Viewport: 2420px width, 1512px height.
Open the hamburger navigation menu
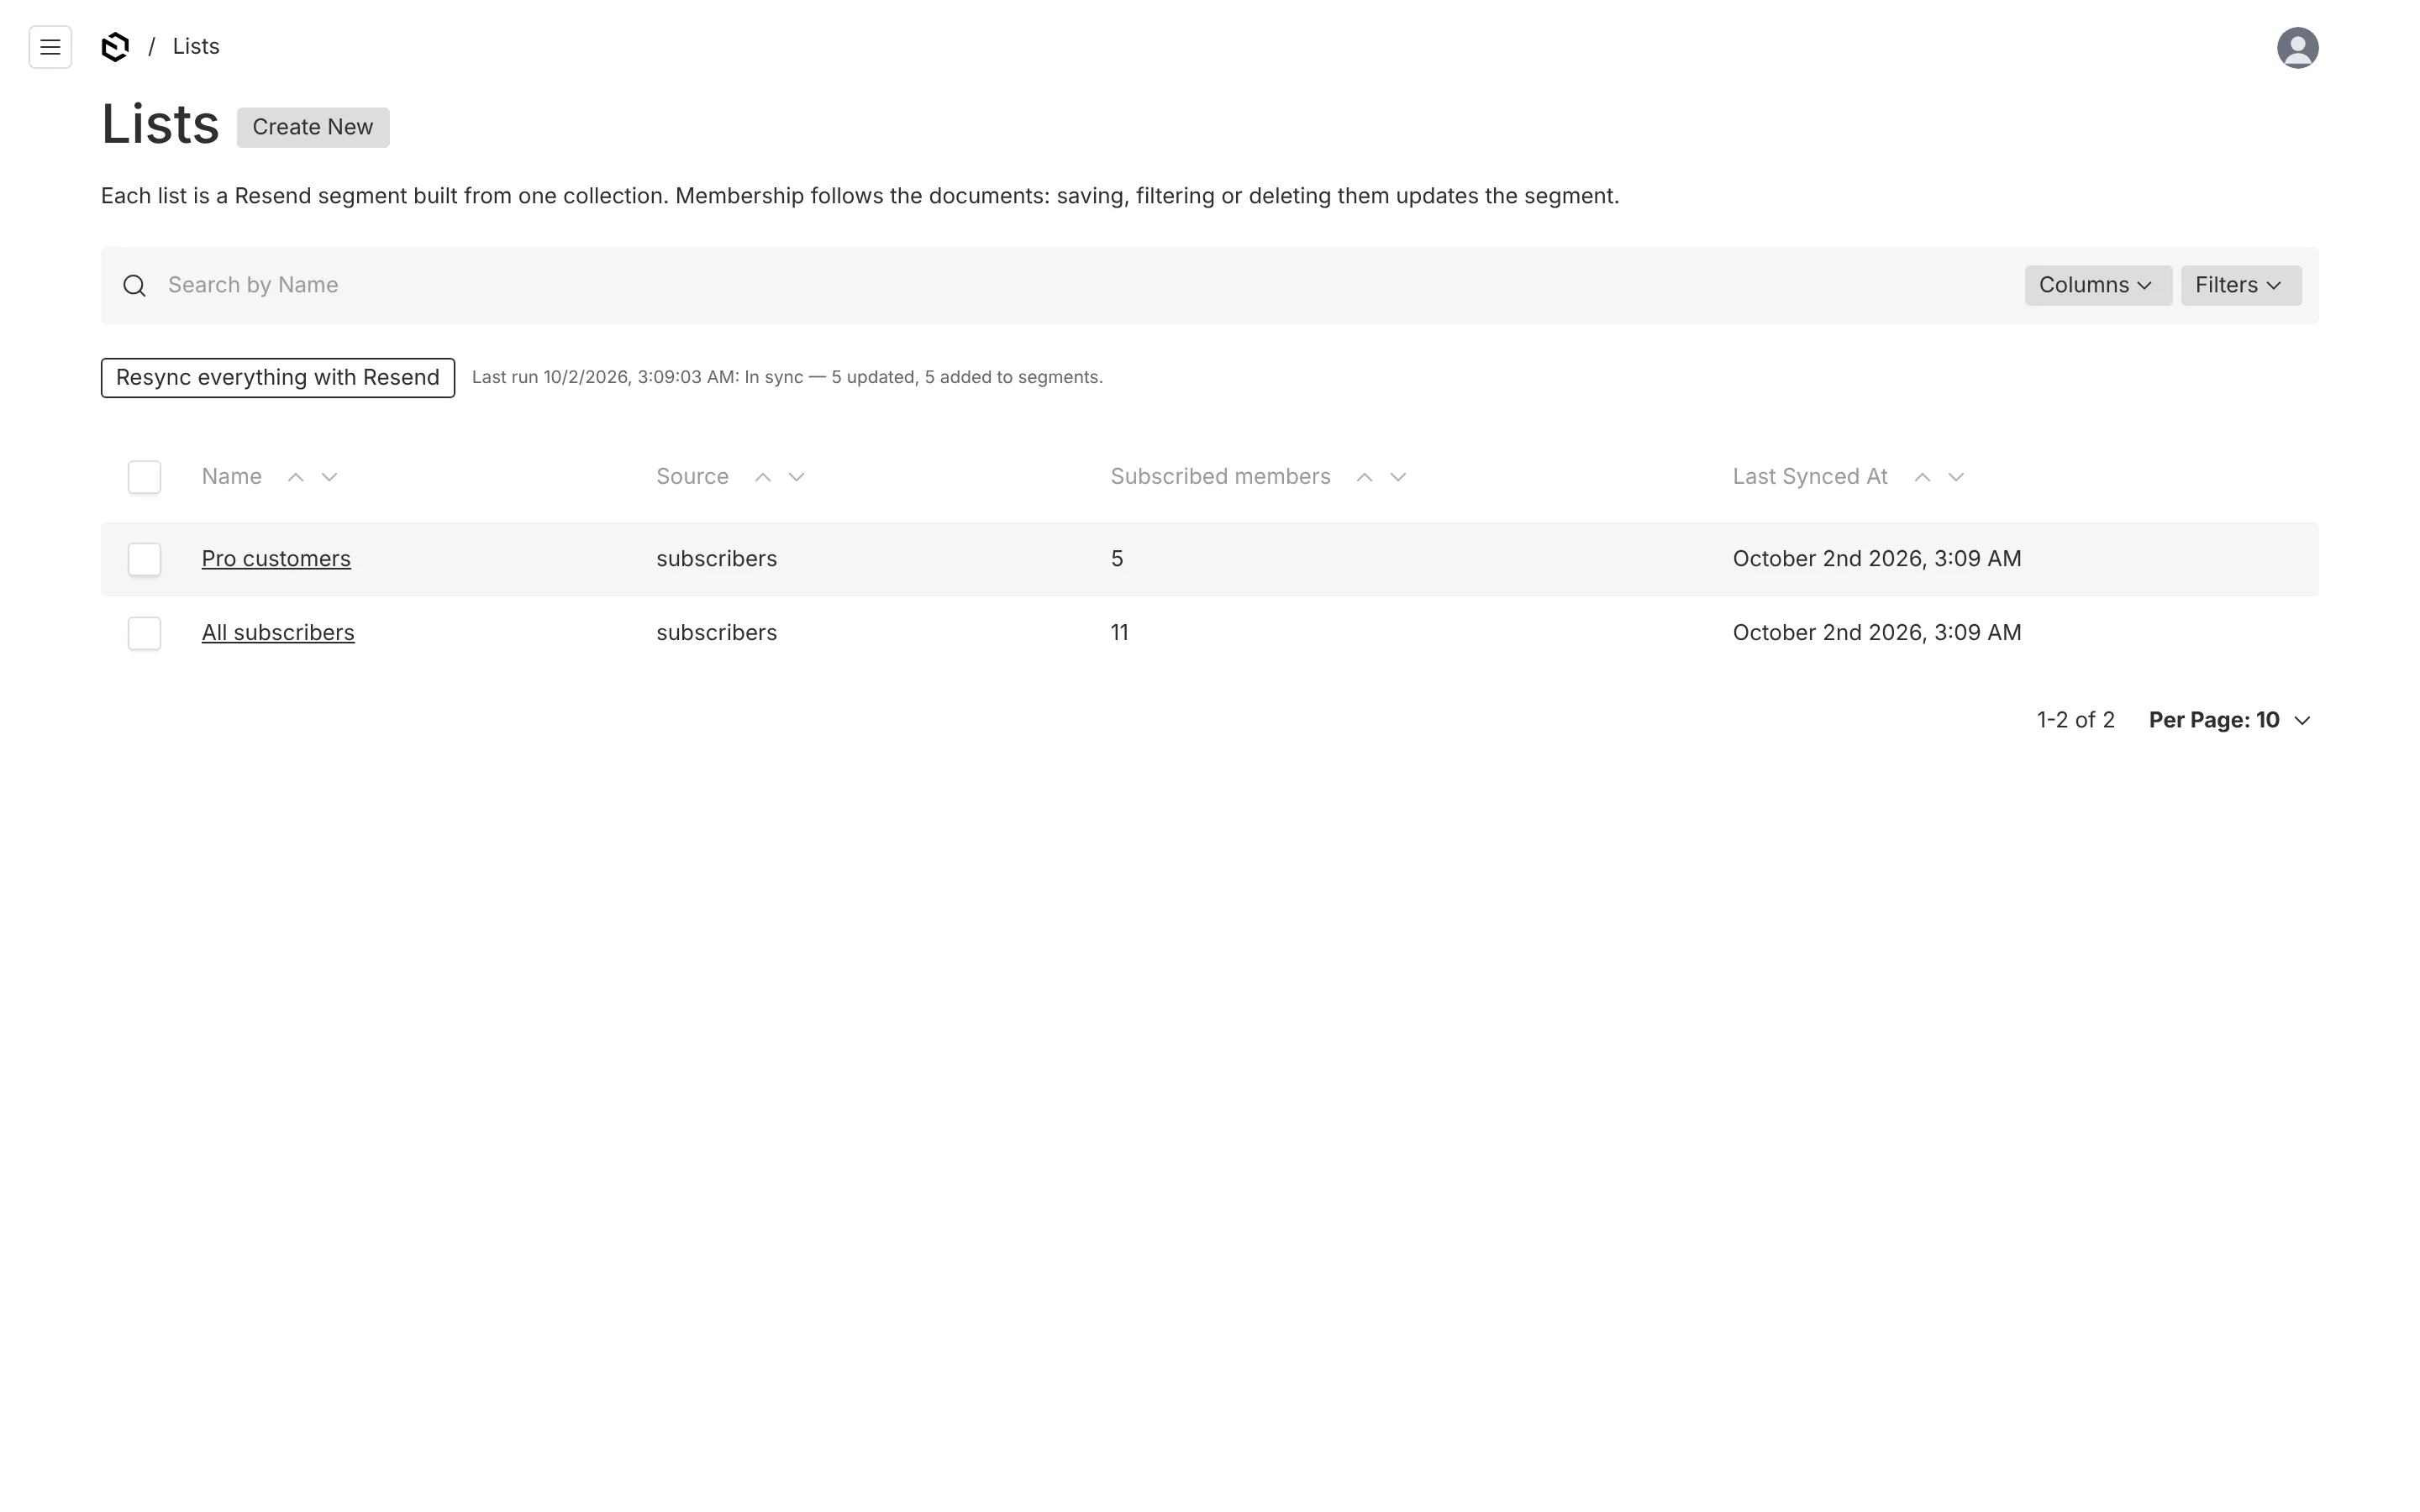coord(50,47)
